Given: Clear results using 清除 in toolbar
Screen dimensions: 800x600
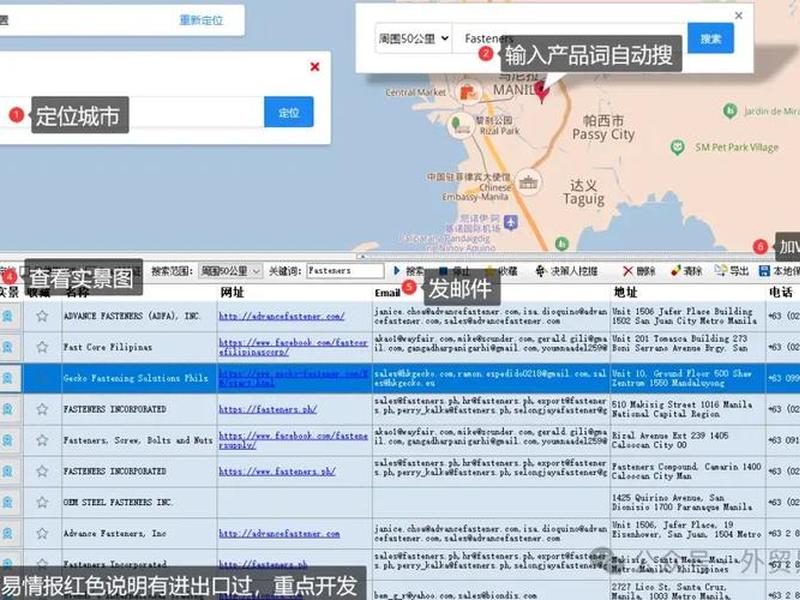Looking at the screenshot, I should point(686,271).
